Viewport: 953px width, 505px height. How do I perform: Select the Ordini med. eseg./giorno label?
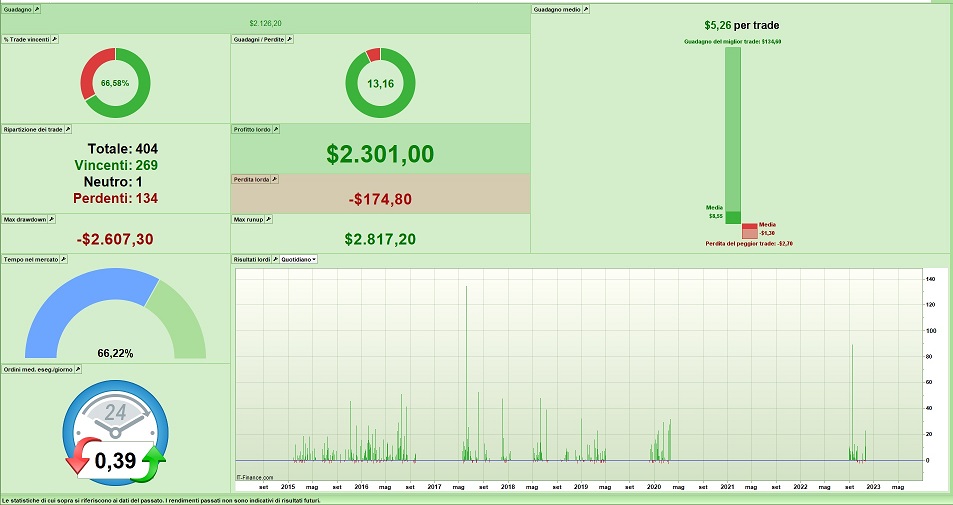pyautogui.click(x=38, y=369)
